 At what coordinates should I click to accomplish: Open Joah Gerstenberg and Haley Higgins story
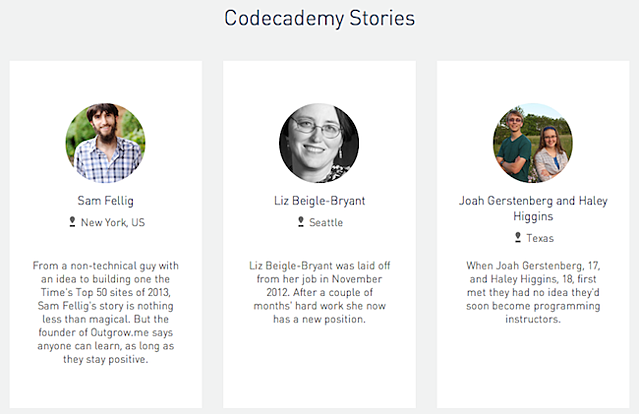(532, 208)
